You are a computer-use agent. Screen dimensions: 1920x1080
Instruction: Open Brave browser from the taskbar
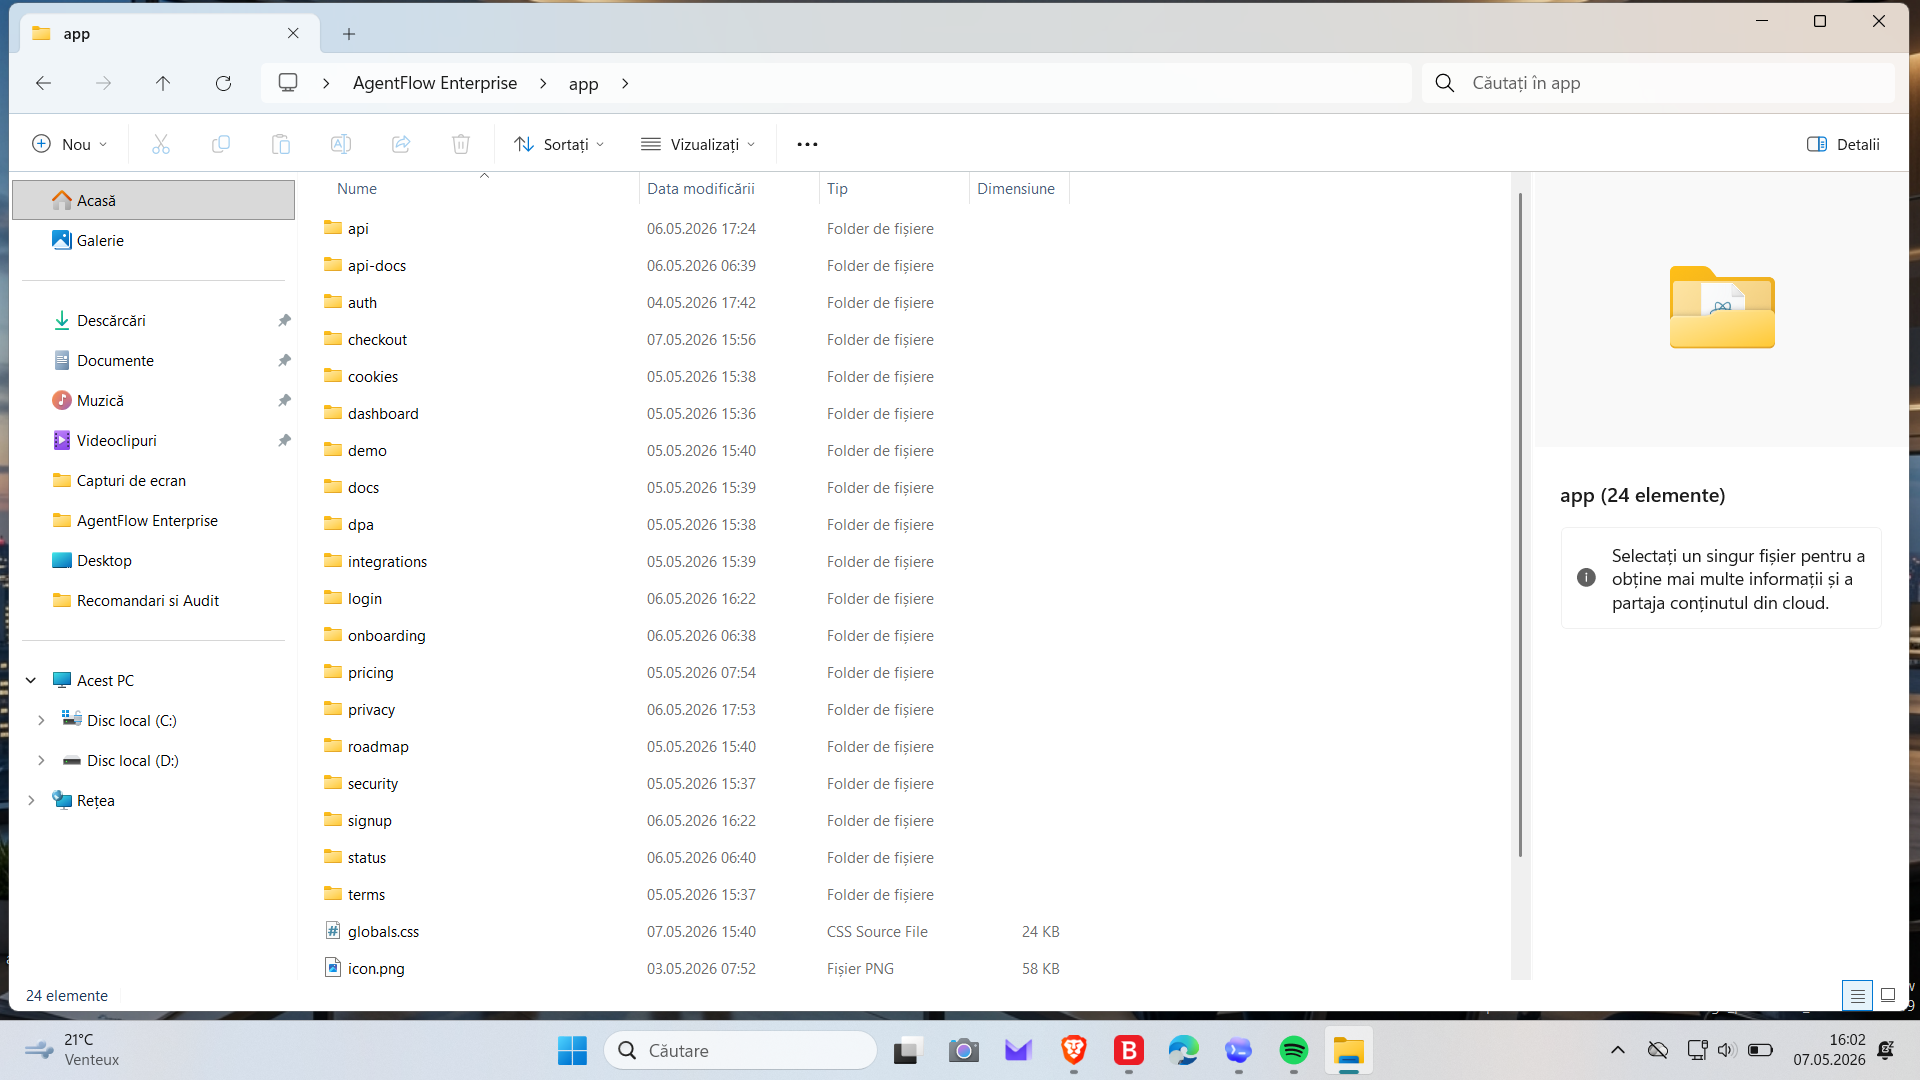click(1073, 1050)
